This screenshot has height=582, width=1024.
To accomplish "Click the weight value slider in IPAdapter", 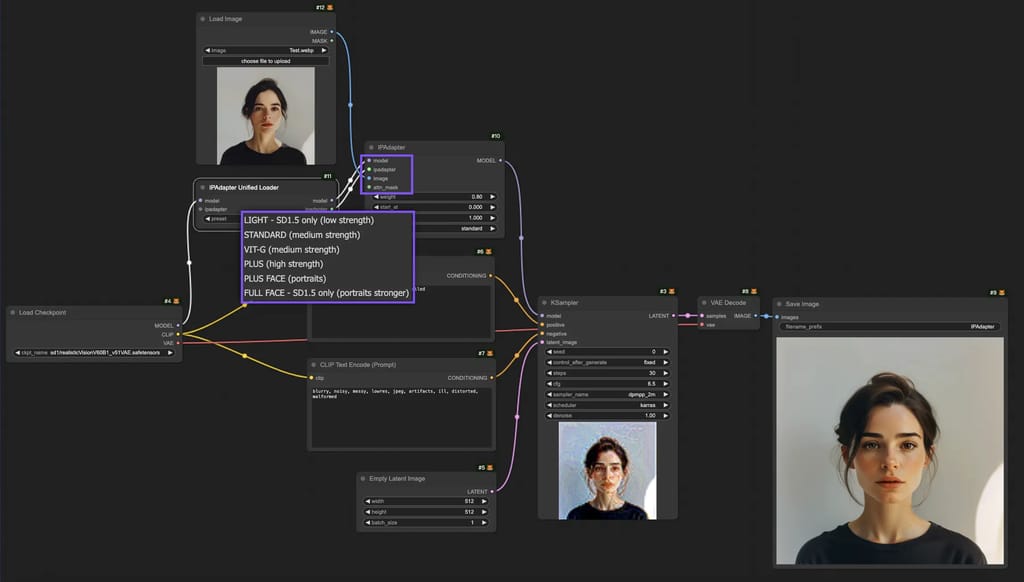I will (x=435, y=197).
